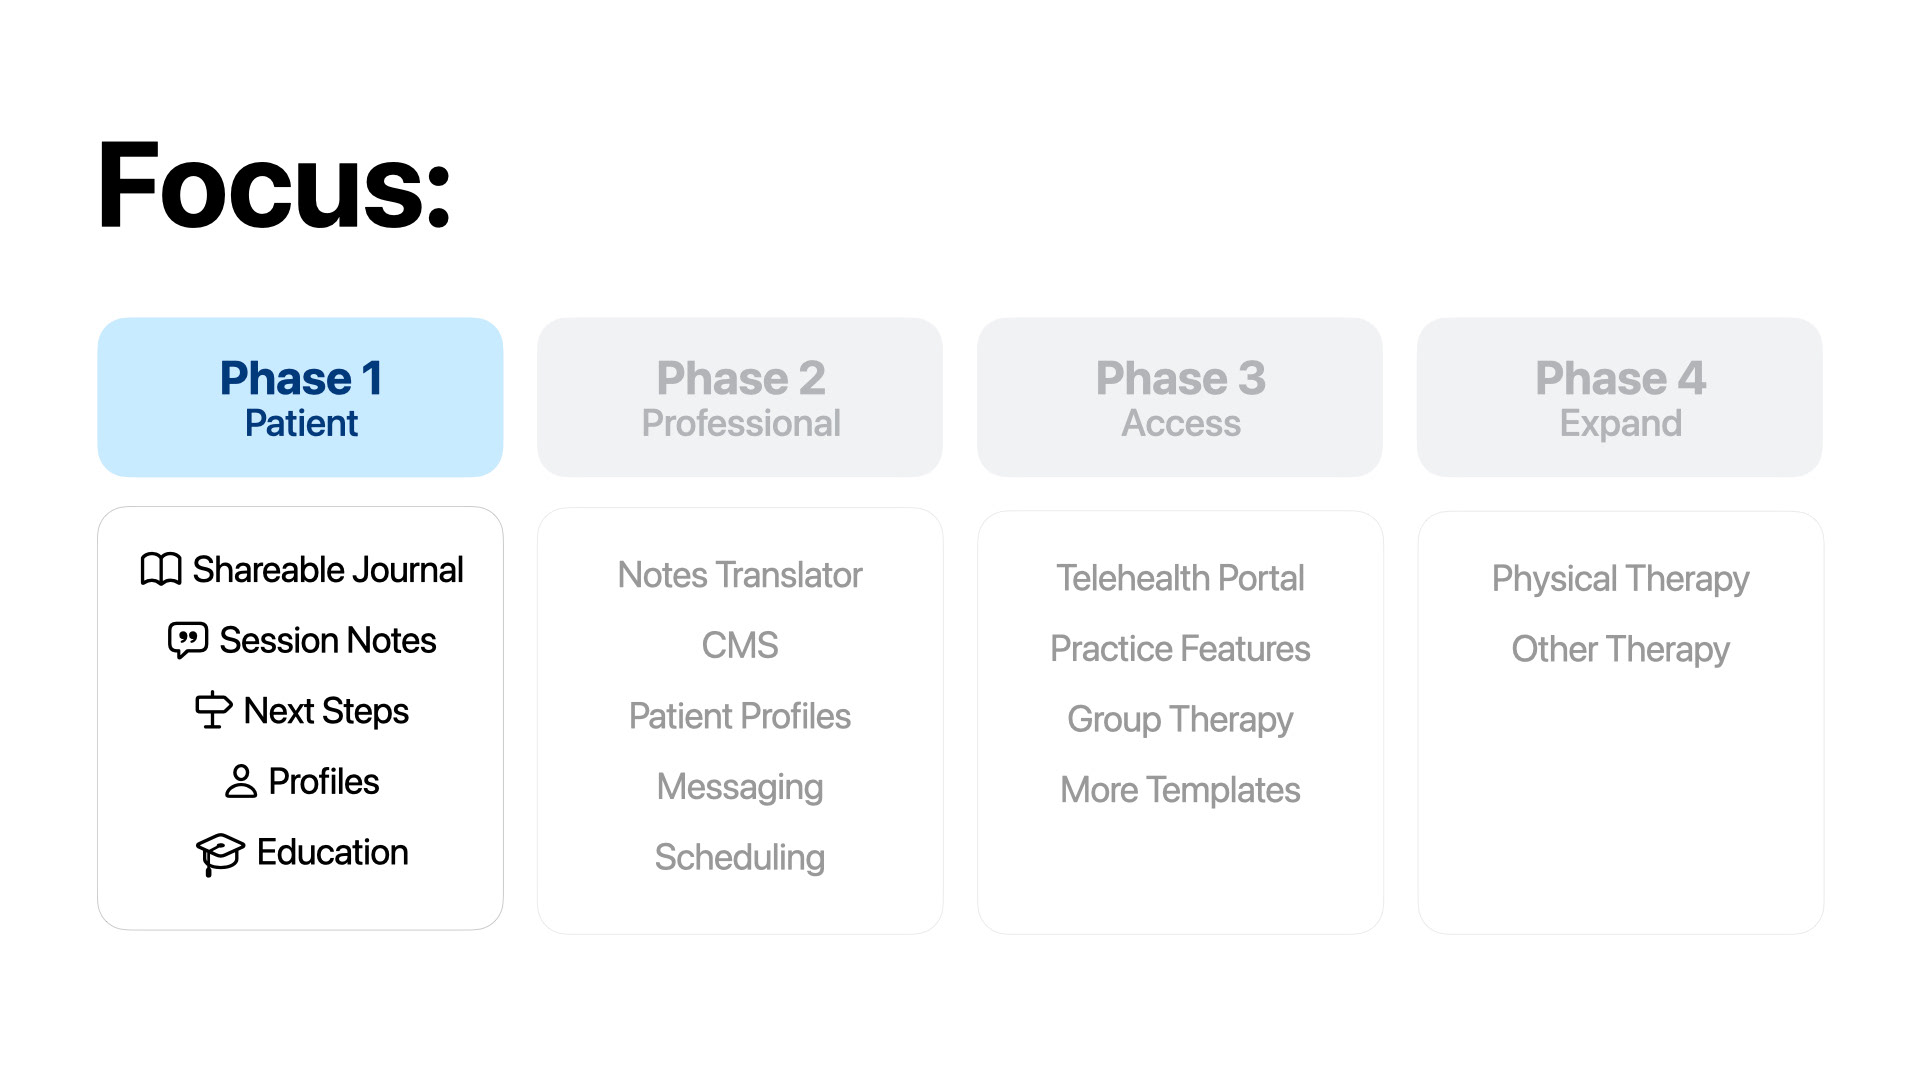Select Notes Translator in Phase 2 list
The image size is (1920, 1080).
point(740,575)
